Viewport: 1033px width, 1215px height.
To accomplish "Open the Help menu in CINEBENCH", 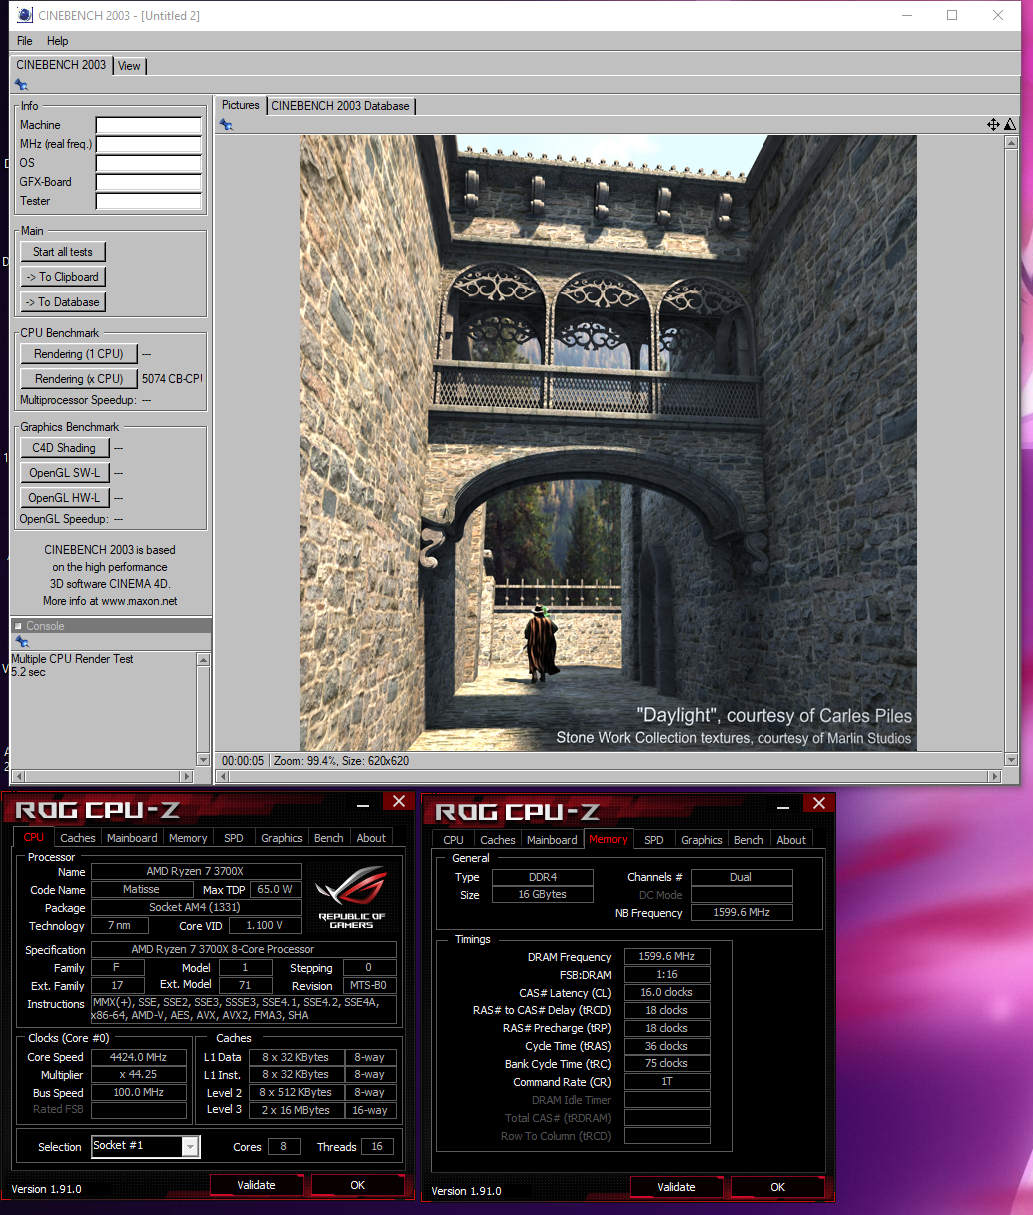I will tap(58, 41).
